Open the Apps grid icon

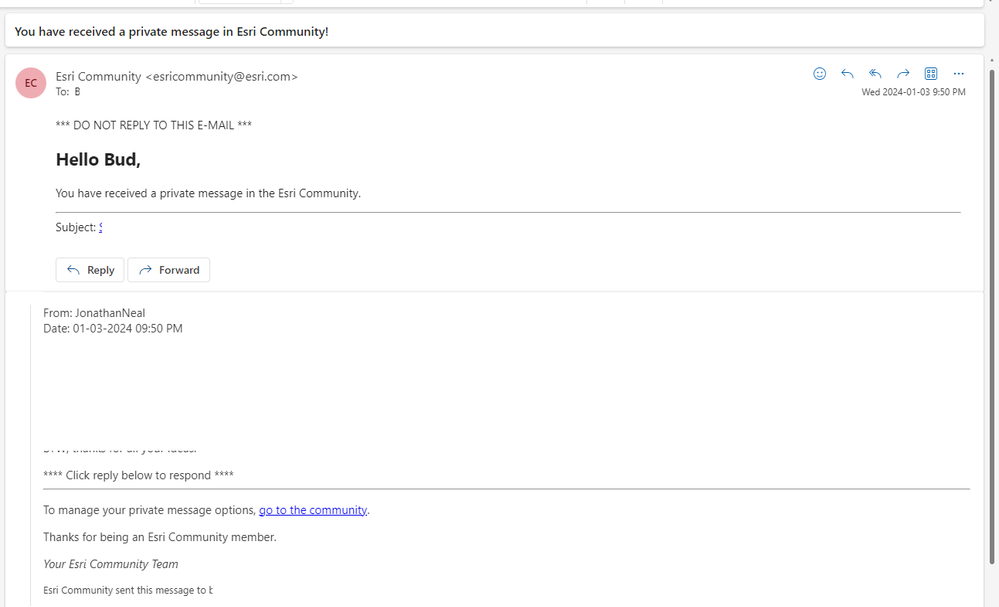click(x=931, y=74)
